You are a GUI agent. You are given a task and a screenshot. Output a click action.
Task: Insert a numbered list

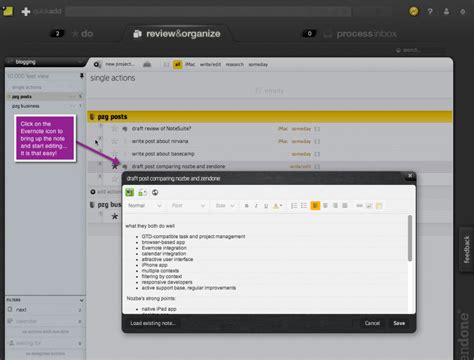[294, 206]
